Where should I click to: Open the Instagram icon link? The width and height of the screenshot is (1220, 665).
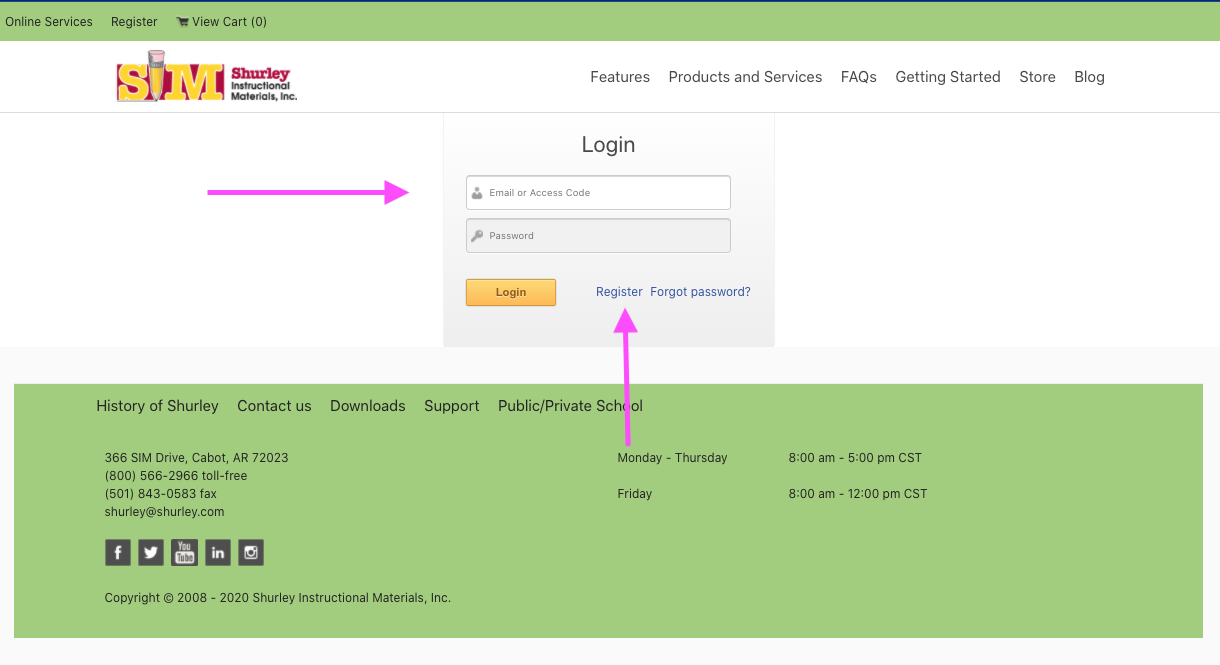click(x=251, y=552)
